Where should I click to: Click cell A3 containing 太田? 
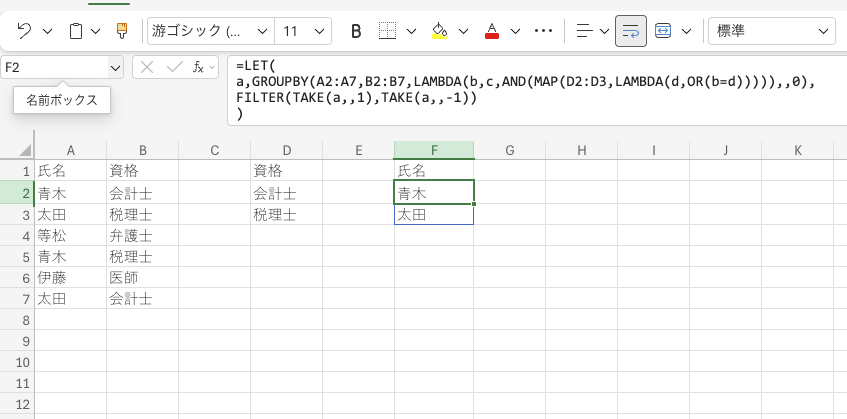71,214
